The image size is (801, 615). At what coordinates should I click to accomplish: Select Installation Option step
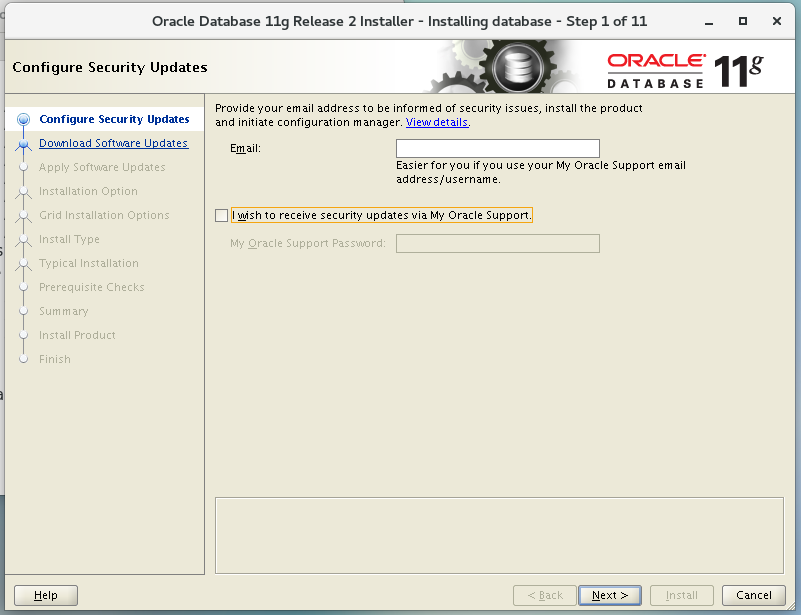click(88, 192)
